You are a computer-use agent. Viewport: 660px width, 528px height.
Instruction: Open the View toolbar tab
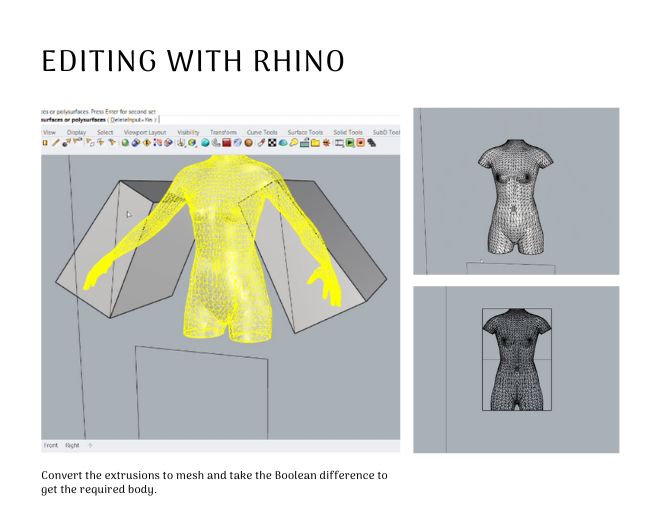[49, 132]
